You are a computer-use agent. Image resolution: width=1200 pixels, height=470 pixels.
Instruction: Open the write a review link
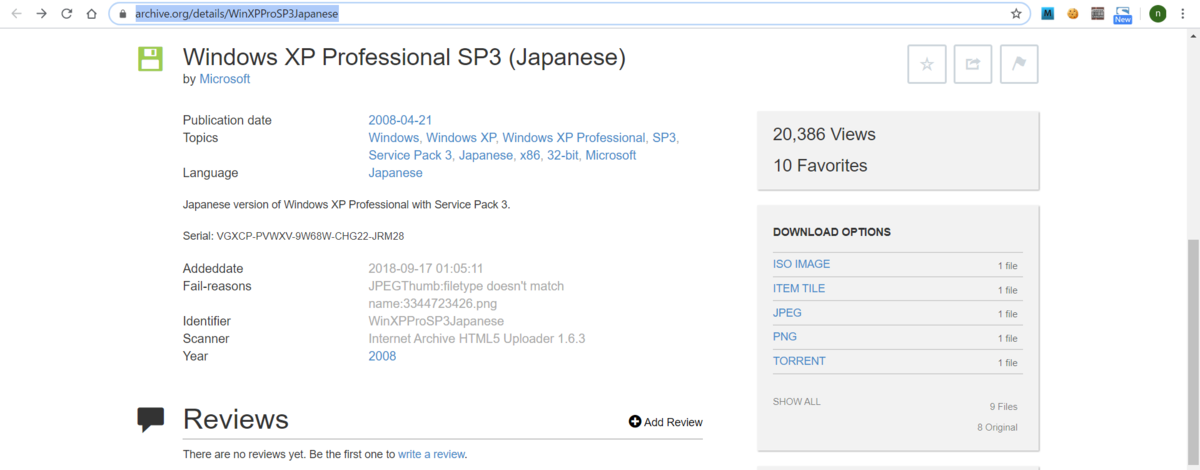(432, 454)
